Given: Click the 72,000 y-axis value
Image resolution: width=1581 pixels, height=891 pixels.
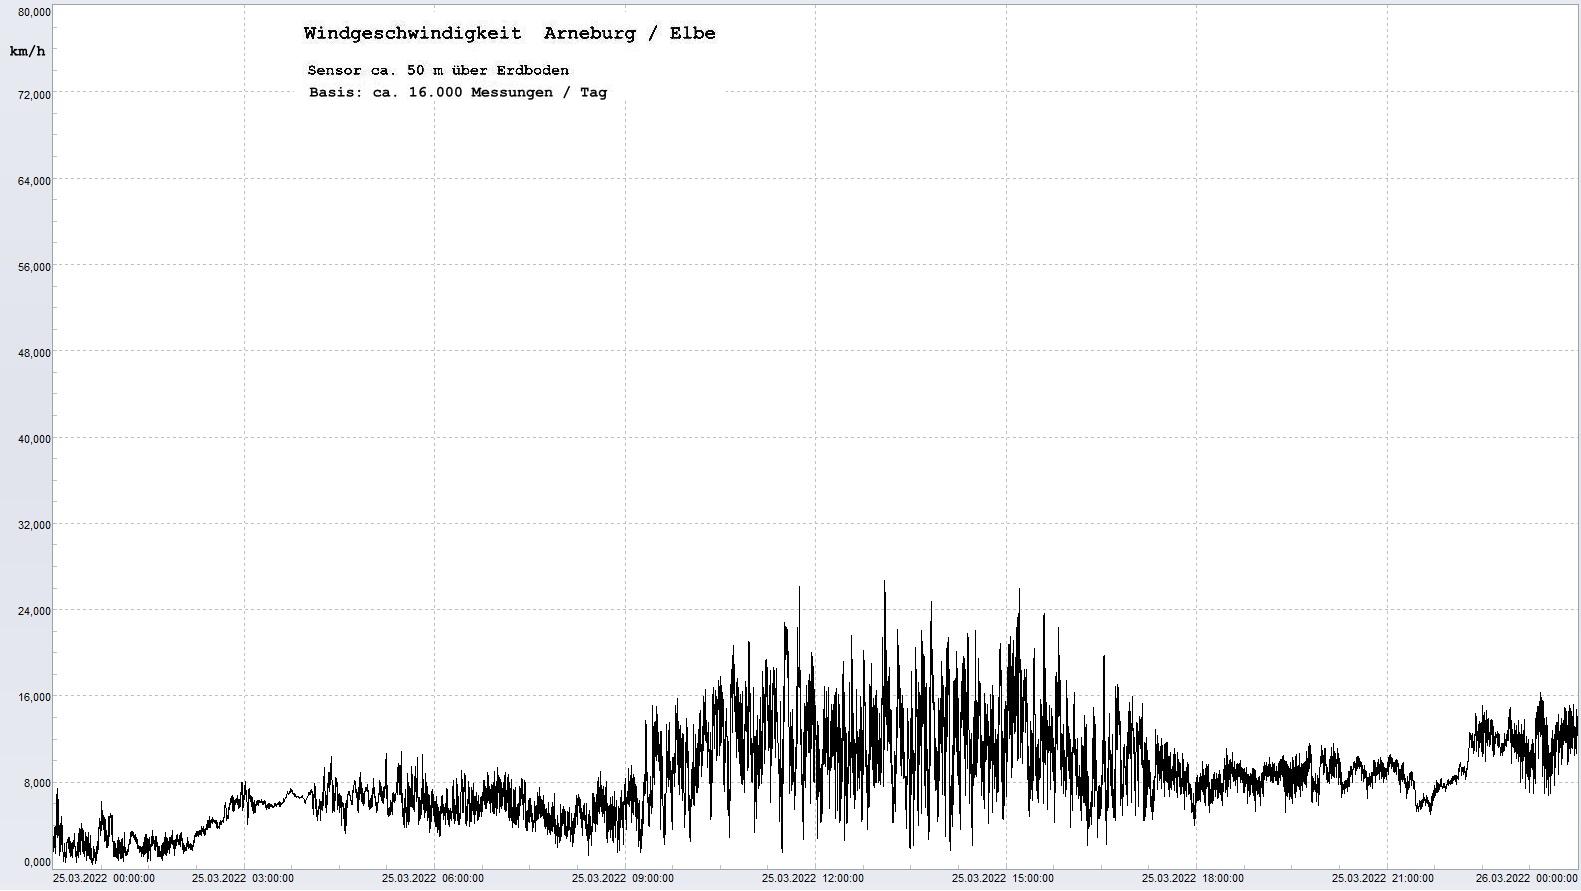Looking at the screenshot, I should (35, 95).
